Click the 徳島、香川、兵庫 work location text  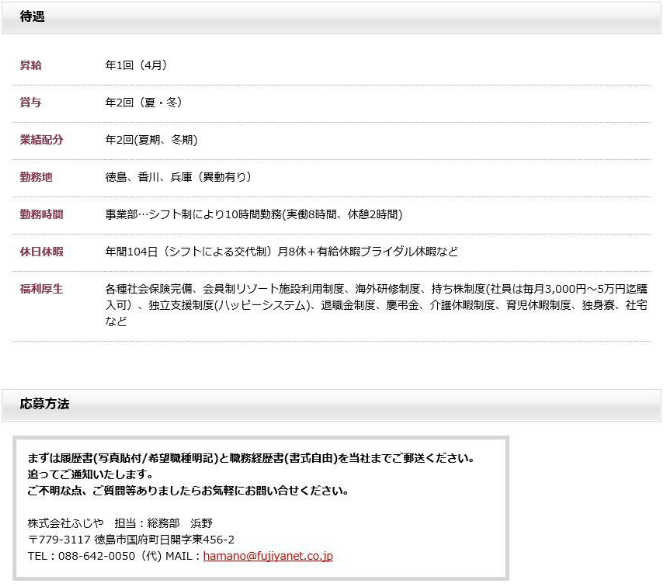(177, 177)
